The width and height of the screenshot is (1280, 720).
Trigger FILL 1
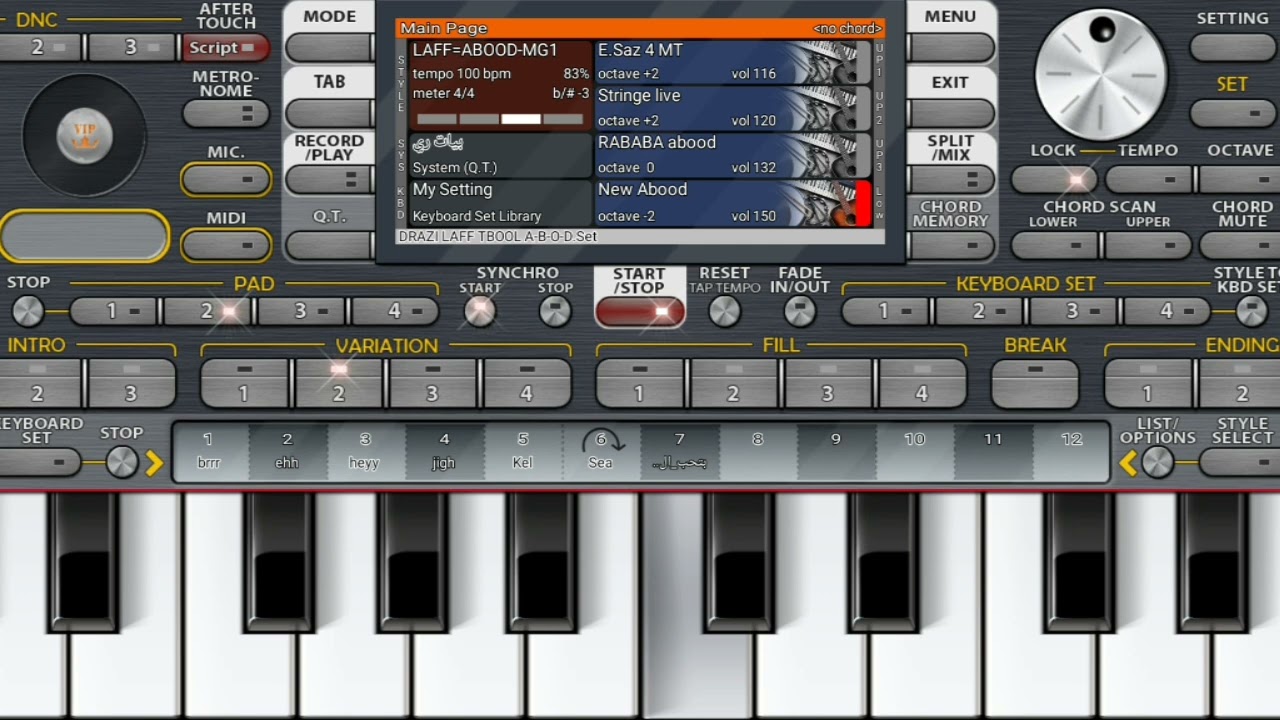click(639, 383)
